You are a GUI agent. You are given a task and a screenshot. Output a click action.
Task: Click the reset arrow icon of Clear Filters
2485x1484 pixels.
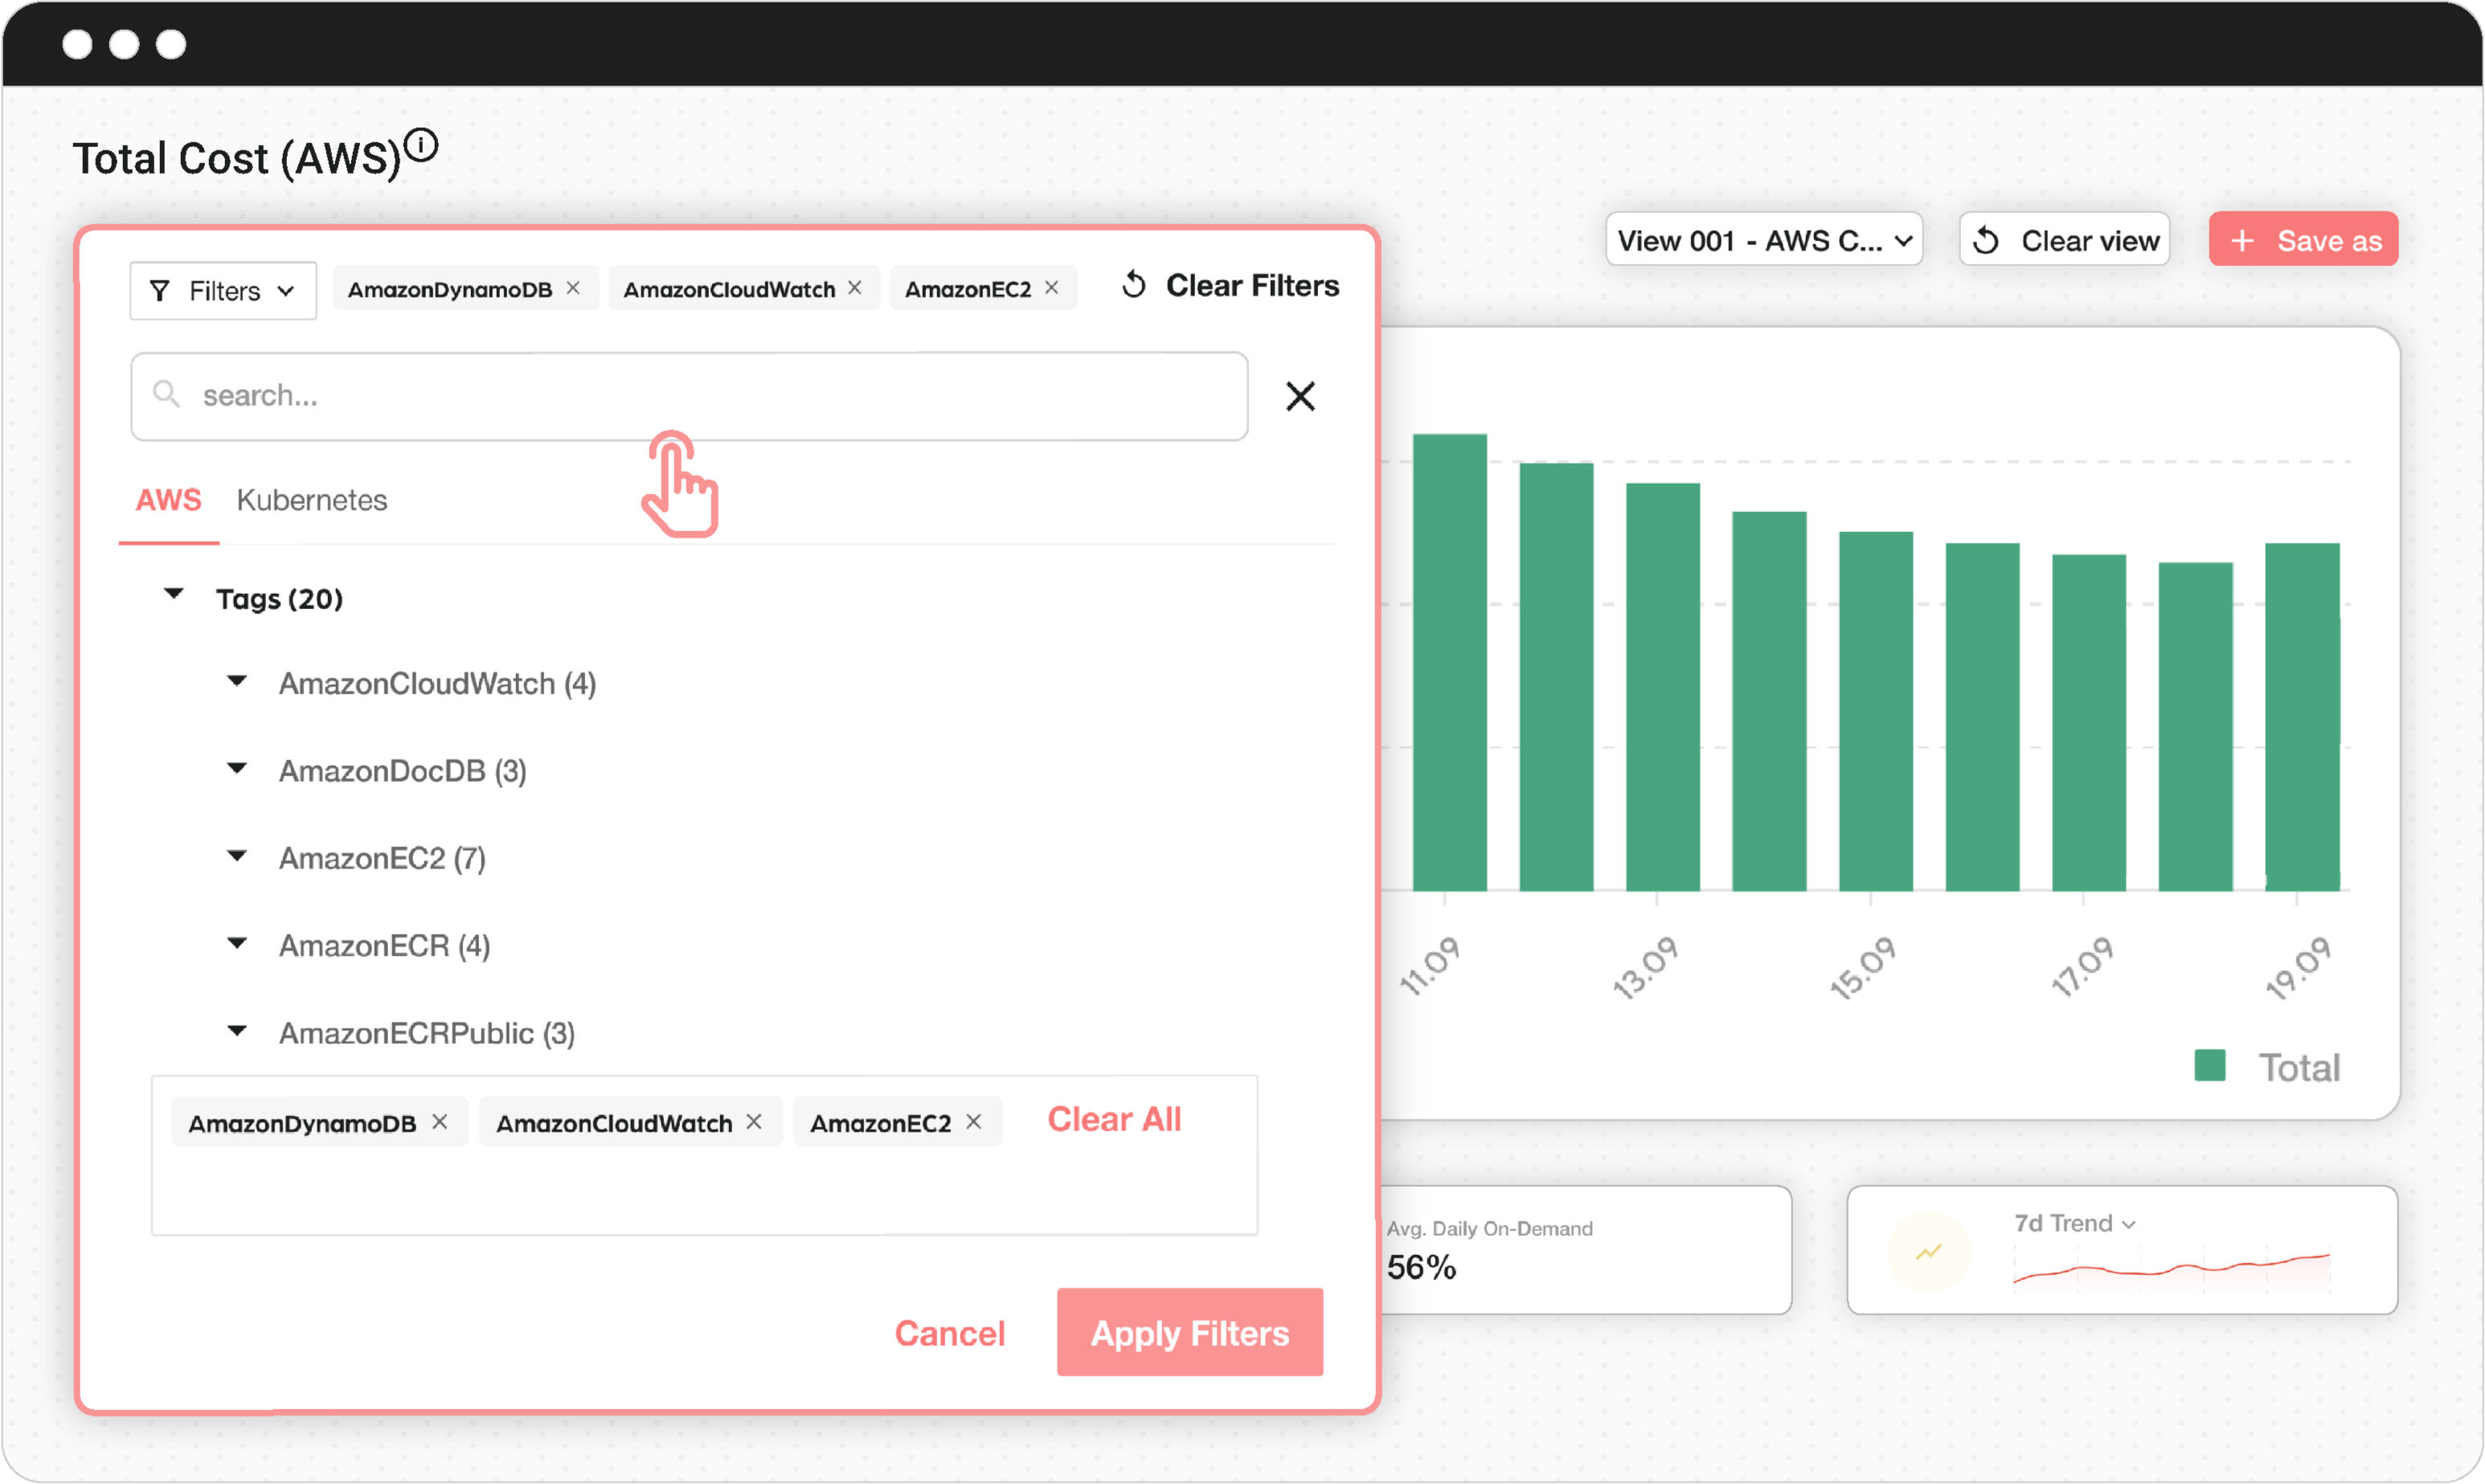pyautogui.click(x=1133, y=285)
